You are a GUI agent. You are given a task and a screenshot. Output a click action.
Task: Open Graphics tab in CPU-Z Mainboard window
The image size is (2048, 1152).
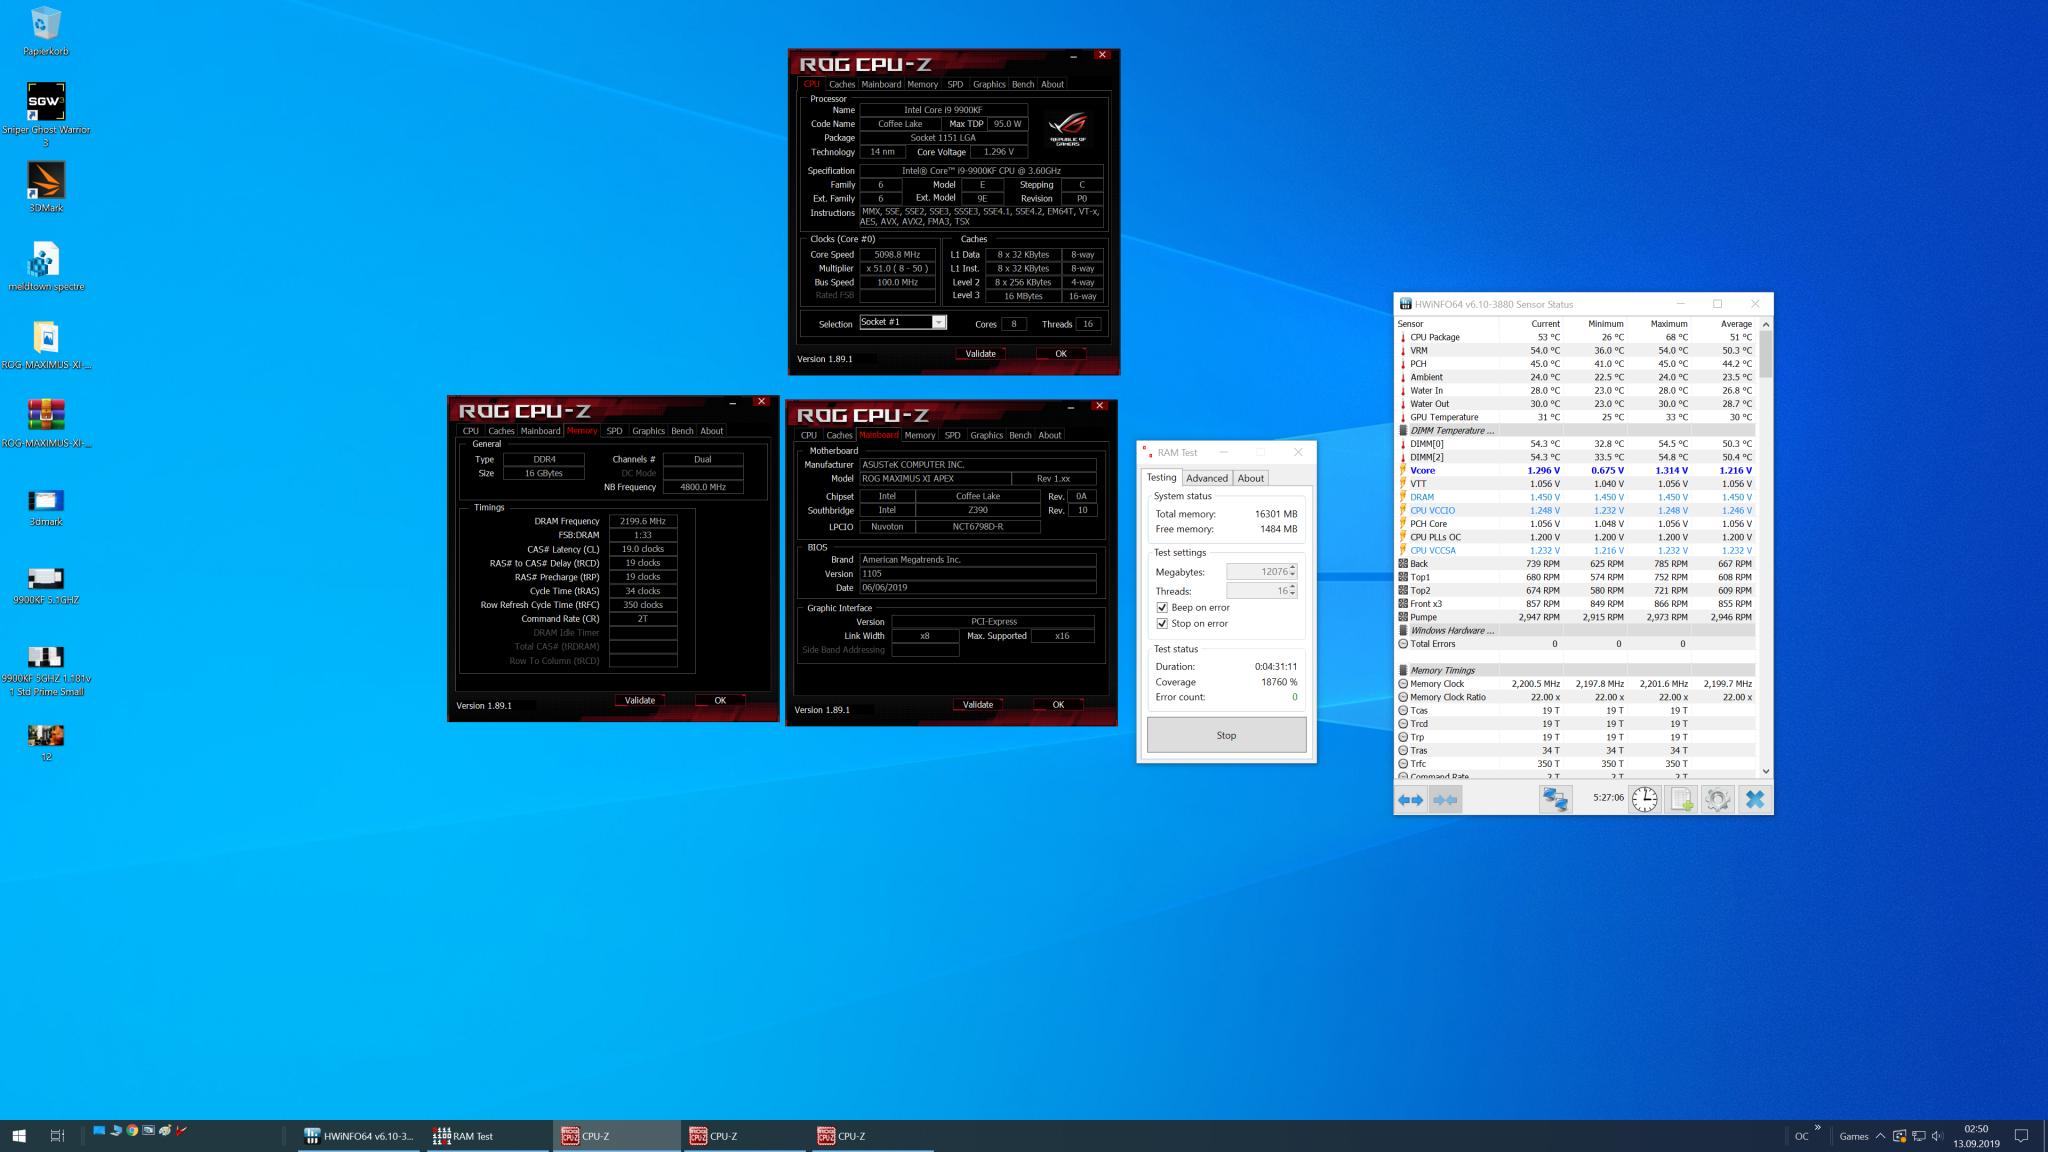point(986,435)
